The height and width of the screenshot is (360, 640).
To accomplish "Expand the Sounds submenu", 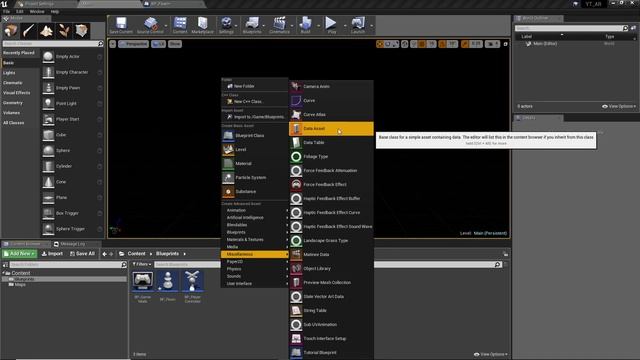I will pos(255,276).
